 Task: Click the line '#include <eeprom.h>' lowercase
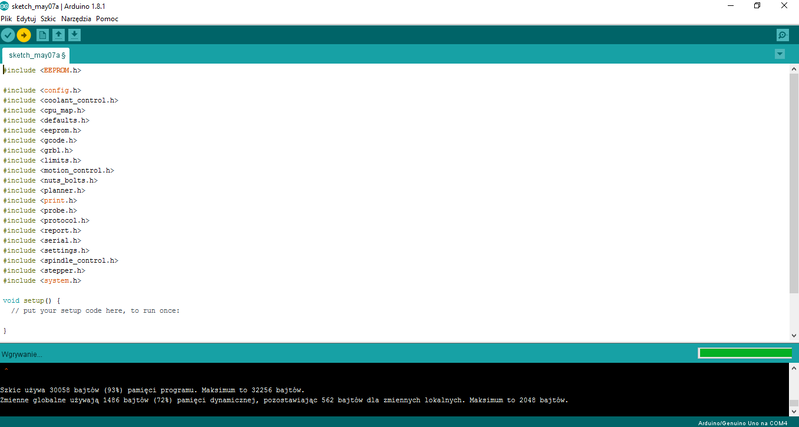coord(42,130)
